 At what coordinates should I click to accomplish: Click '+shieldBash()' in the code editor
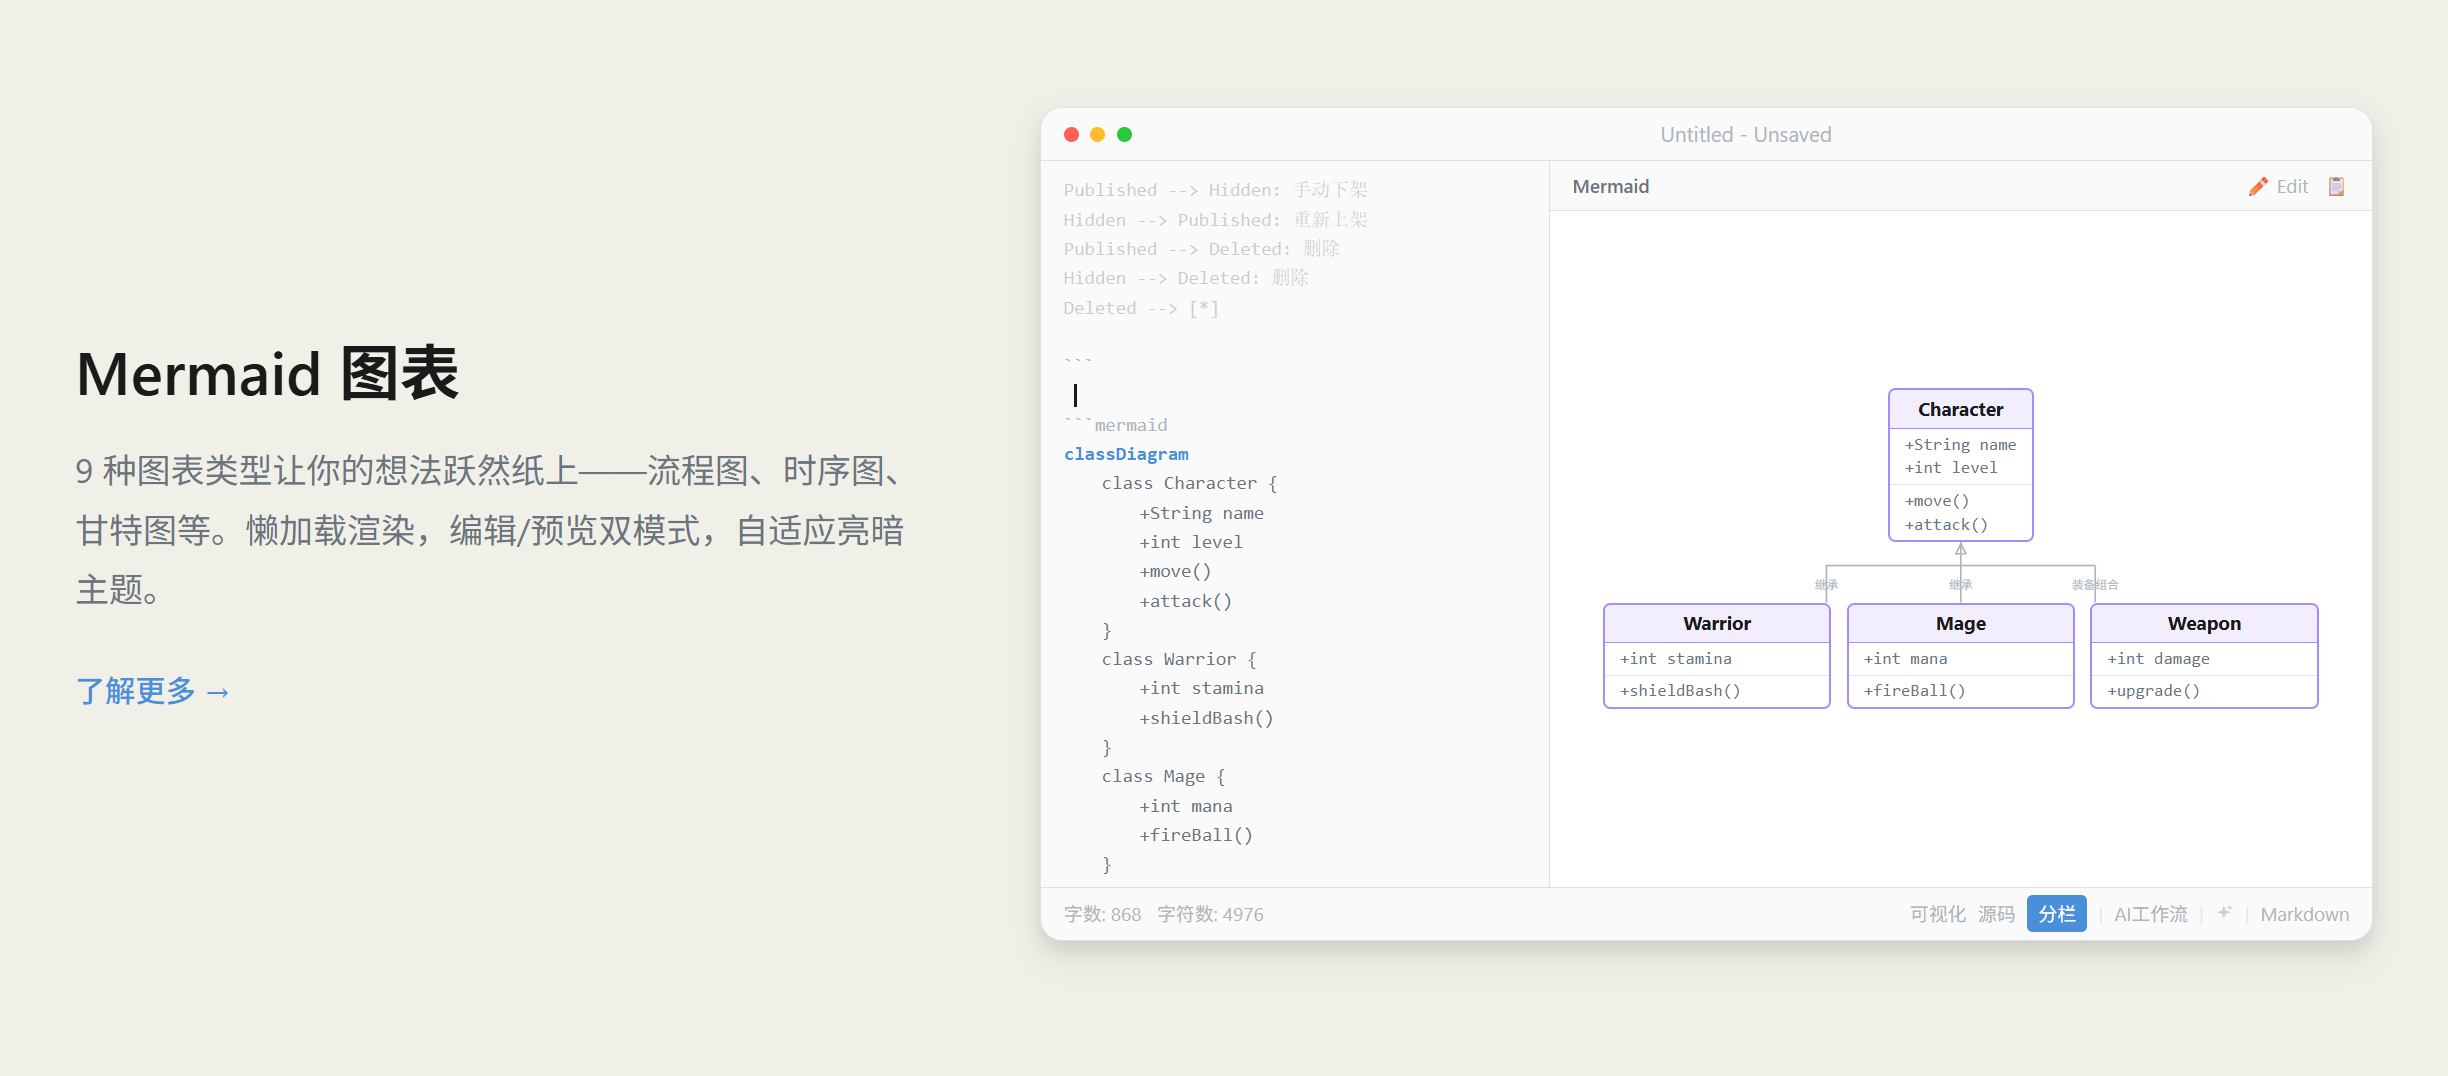click(x=1206, y=718)
